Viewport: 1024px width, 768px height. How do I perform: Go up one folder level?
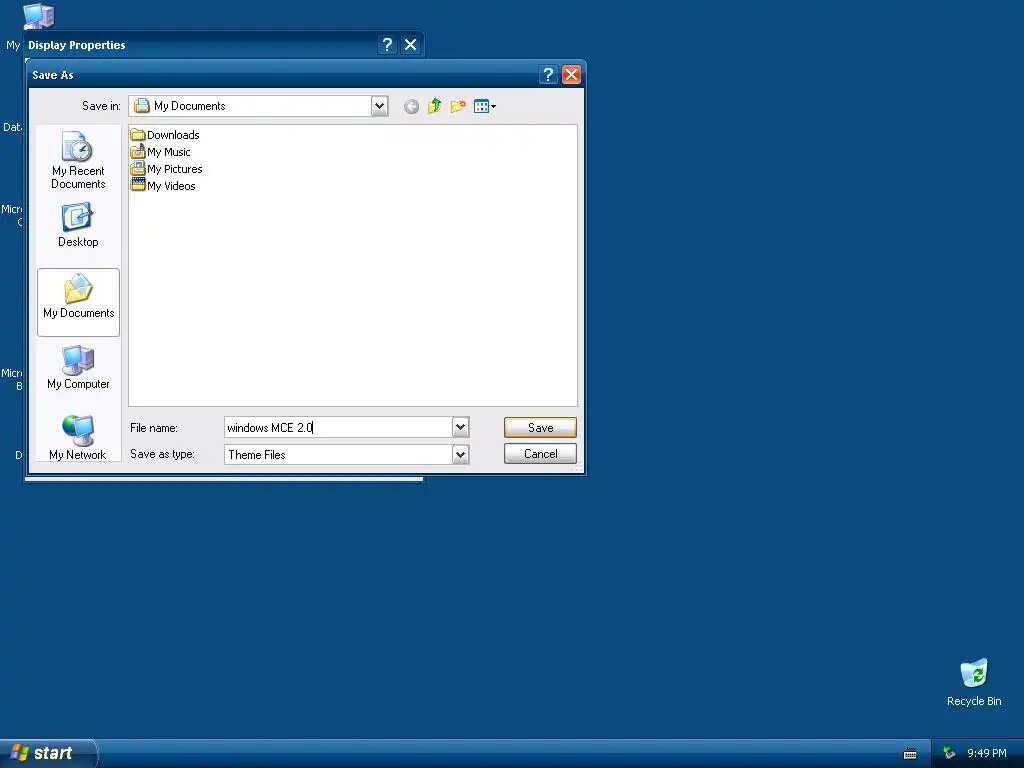click(434, 106)
